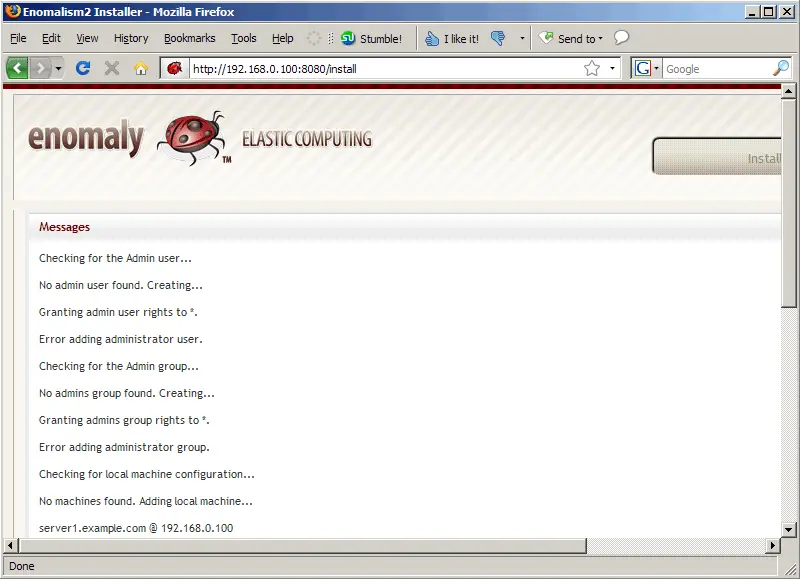Bookmark the page with the star icon
800x579 pixels.
point(592,68)
